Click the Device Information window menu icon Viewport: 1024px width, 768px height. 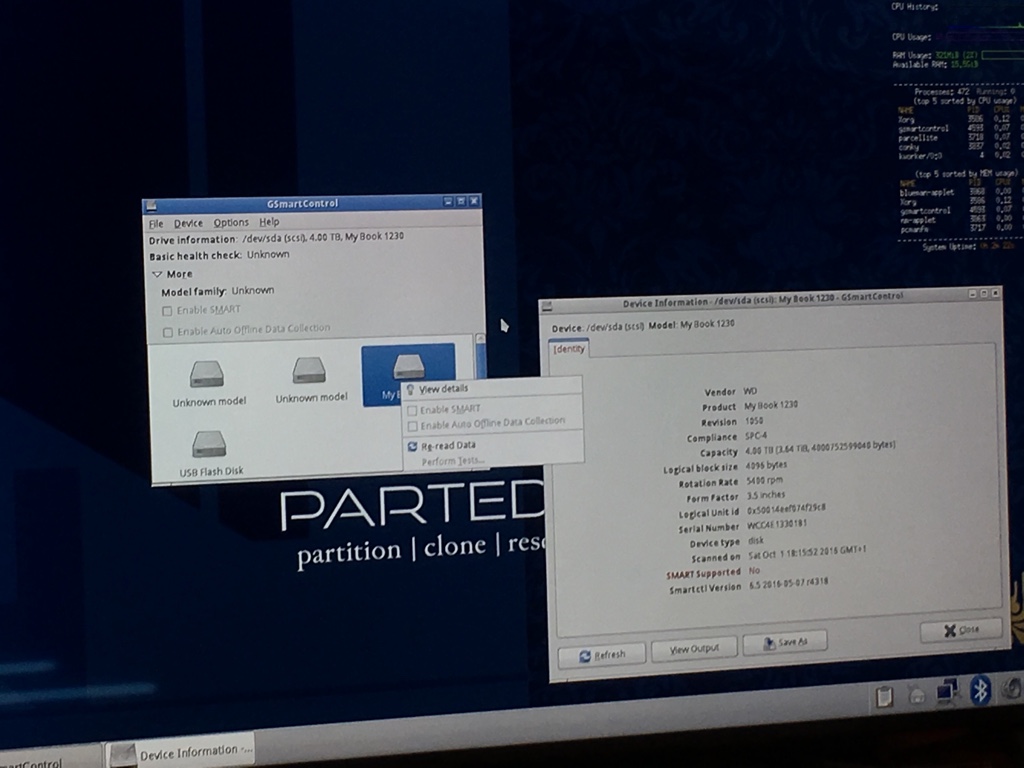point(547,306)
